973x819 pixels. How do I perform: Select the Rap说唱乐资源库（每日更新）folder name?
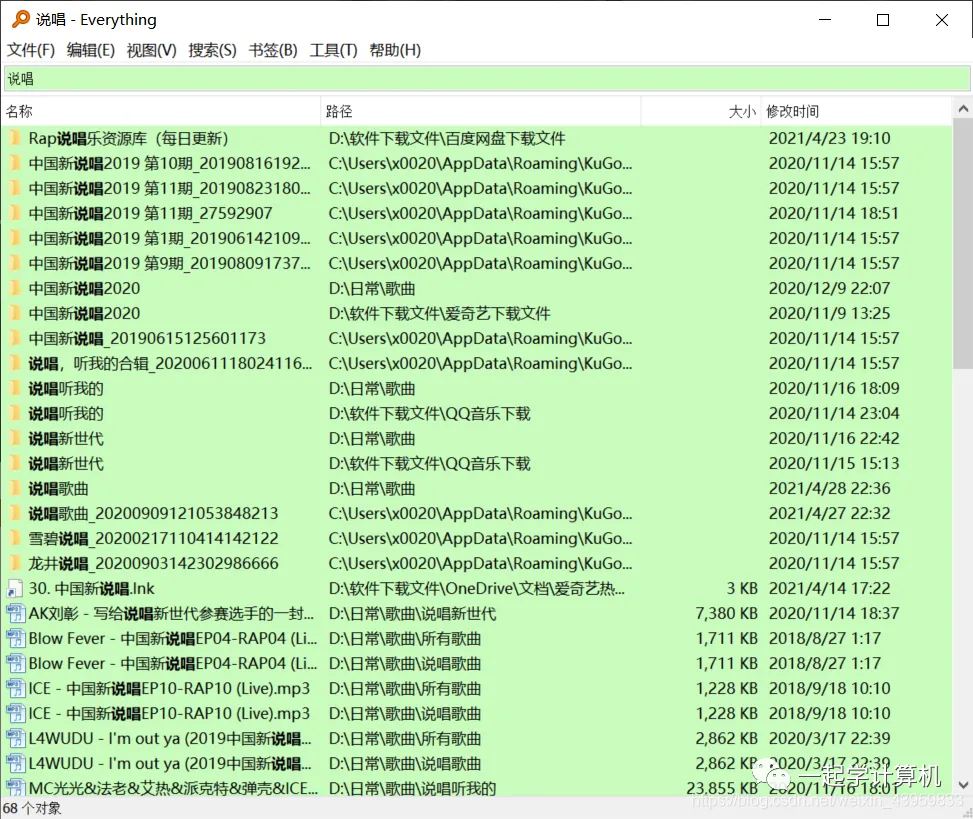pos(128,138)
